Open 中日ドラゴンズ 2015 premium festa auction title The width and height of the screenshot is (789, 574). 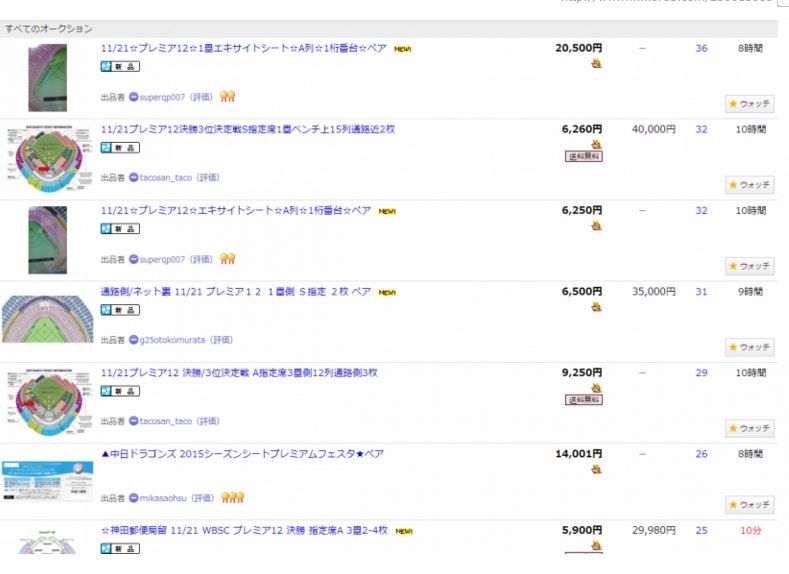point(242,454)
